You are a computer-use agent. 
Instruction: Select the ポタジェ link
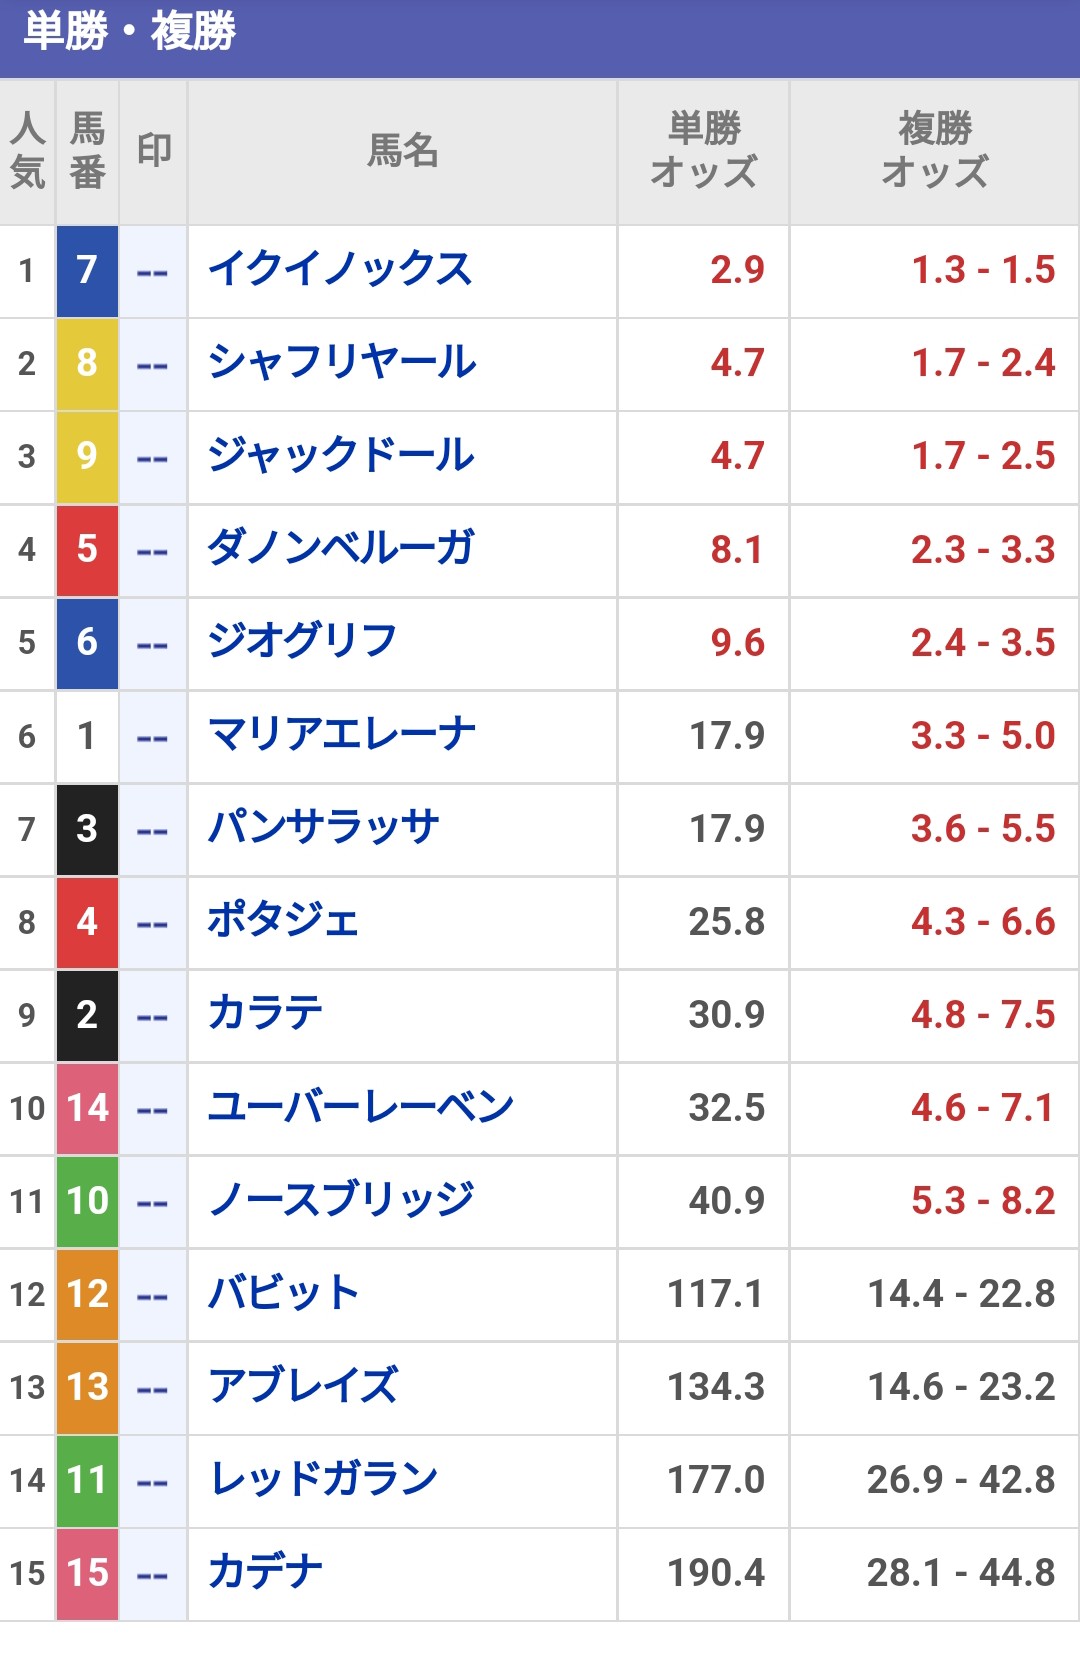[283, 921]
